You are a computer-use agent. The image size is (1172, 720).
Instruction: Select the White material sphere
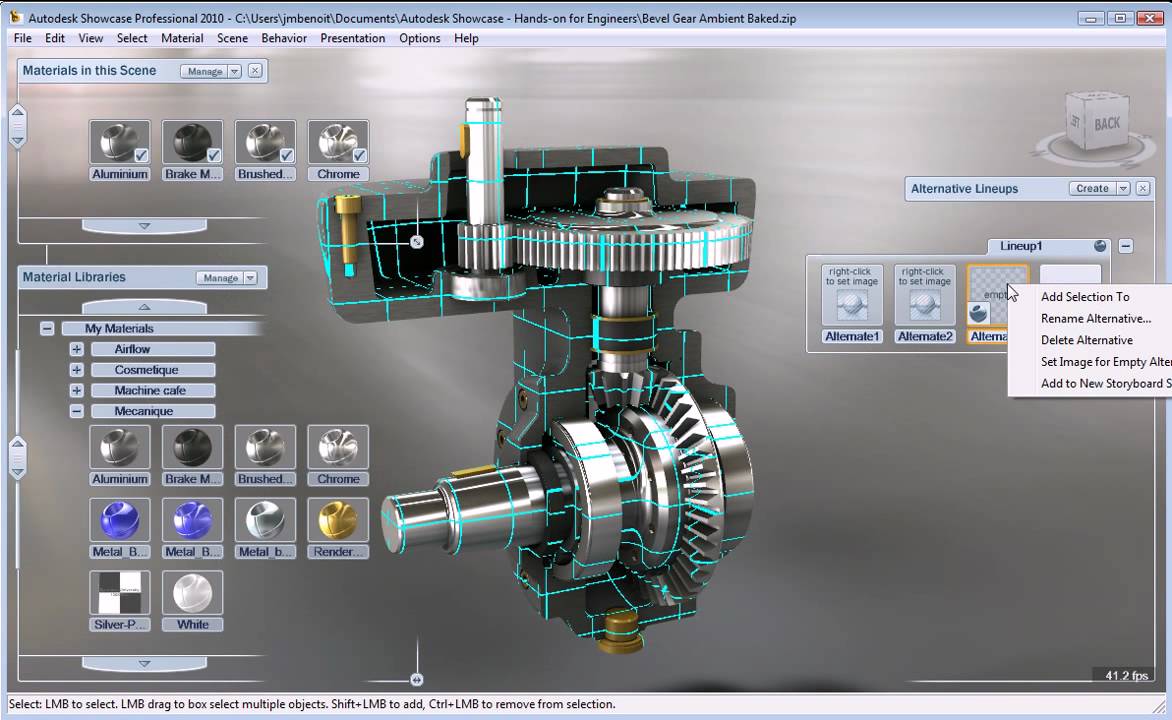click(192, 592)
